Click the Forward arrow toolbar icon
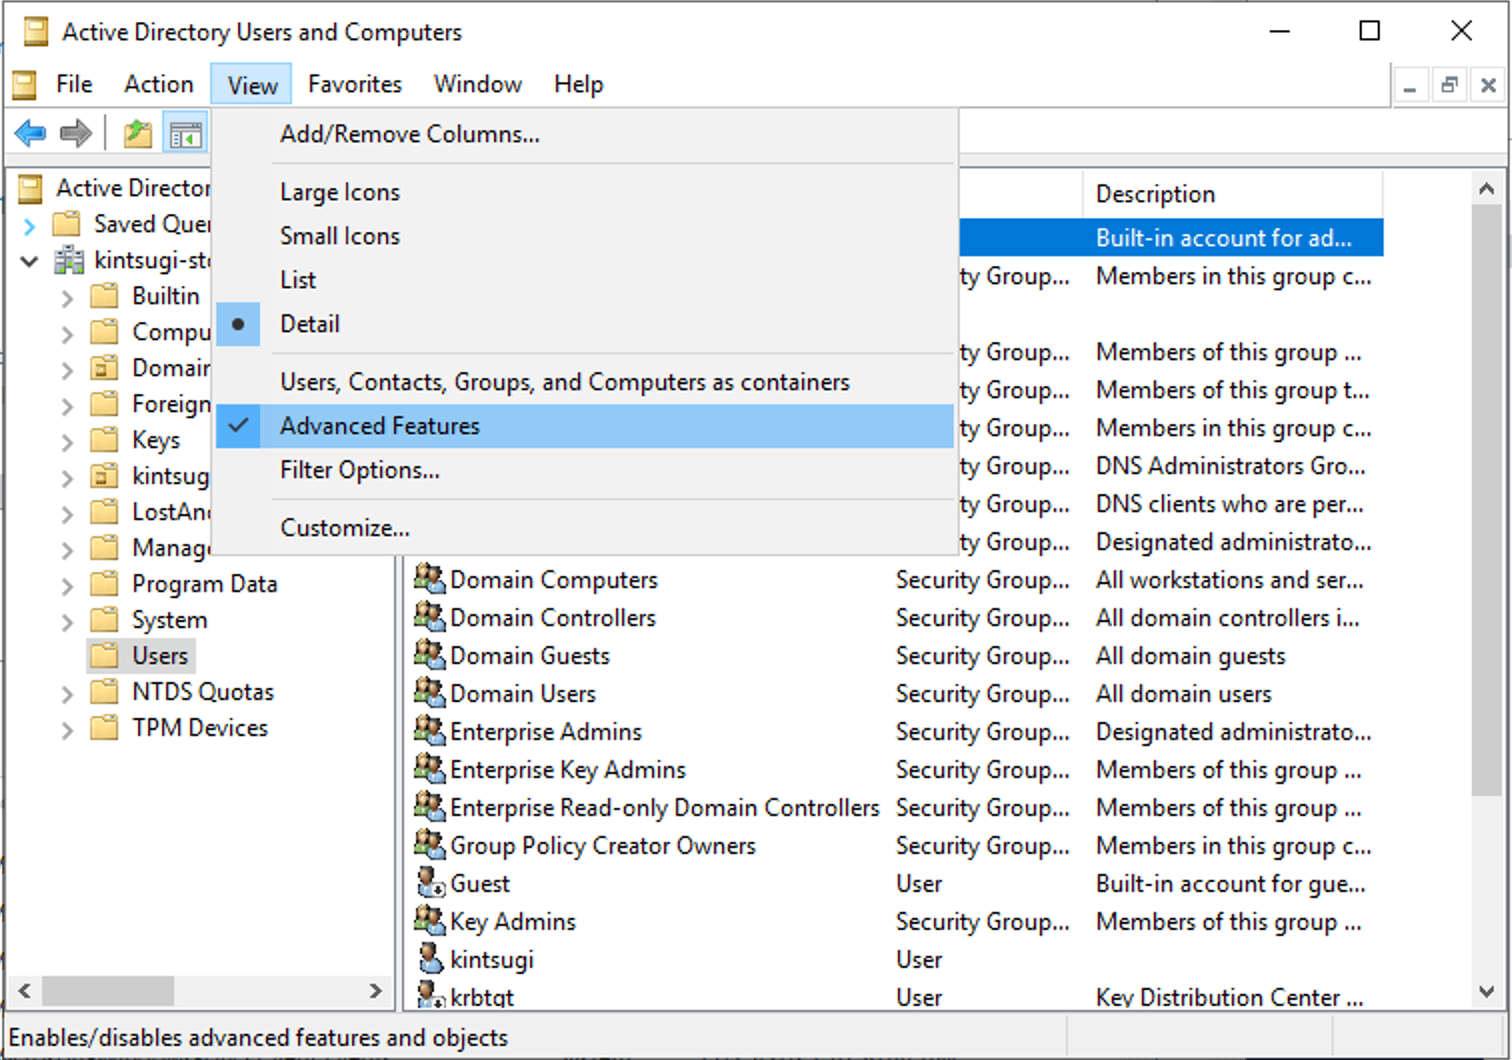1512x1060 pixels. tap(76, 133)
